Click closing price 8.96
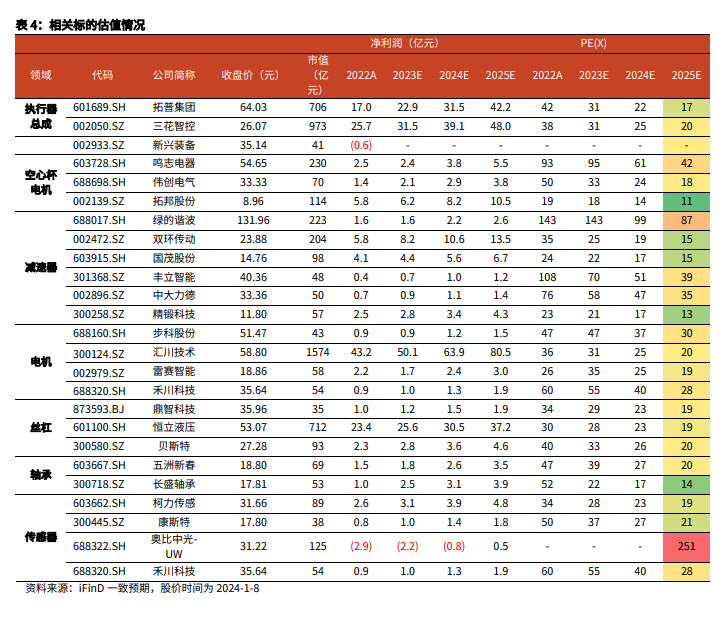The width and height of the screenshot is (724, 622). tap(253, 201)
